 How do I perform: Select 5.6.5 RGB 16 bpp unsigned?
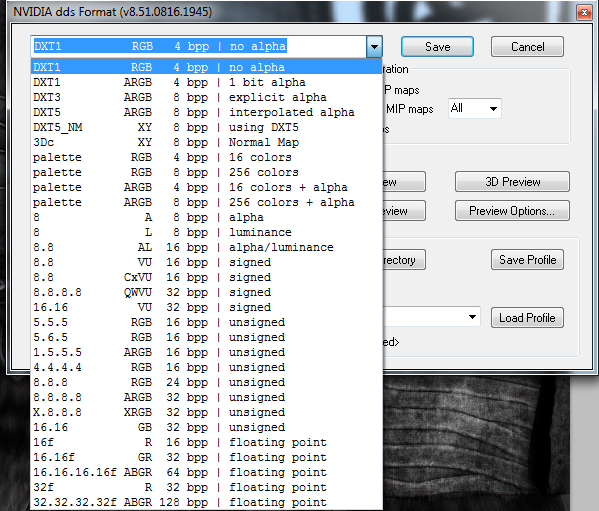[x=206, y=337]
